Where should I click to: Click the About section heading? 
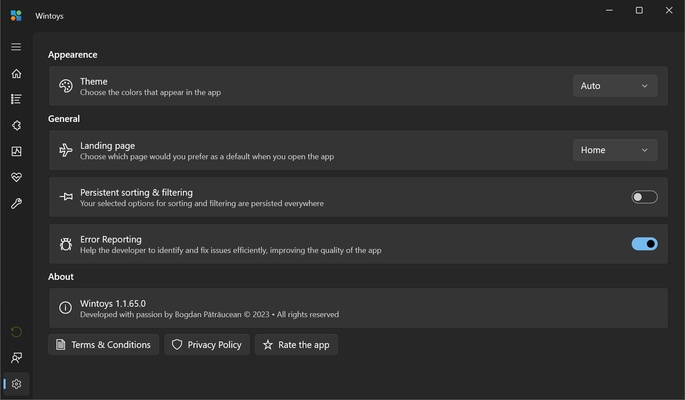click(61, 277)
